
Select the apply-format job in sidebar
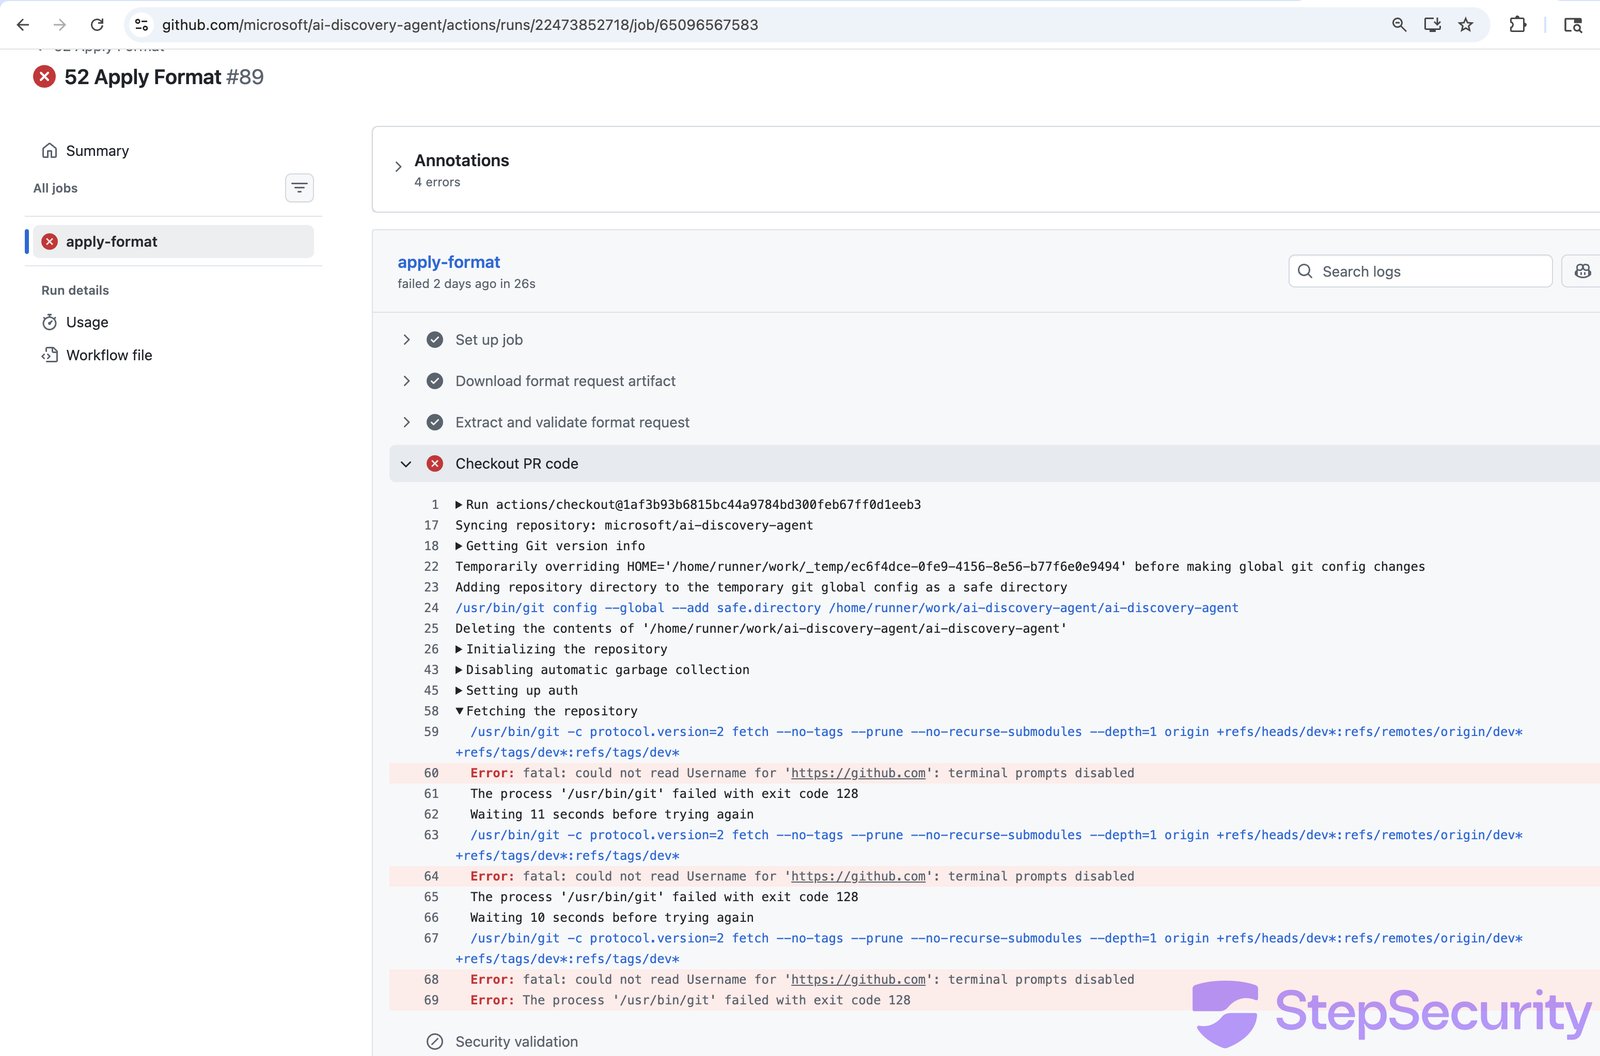(x=173, y=242)
